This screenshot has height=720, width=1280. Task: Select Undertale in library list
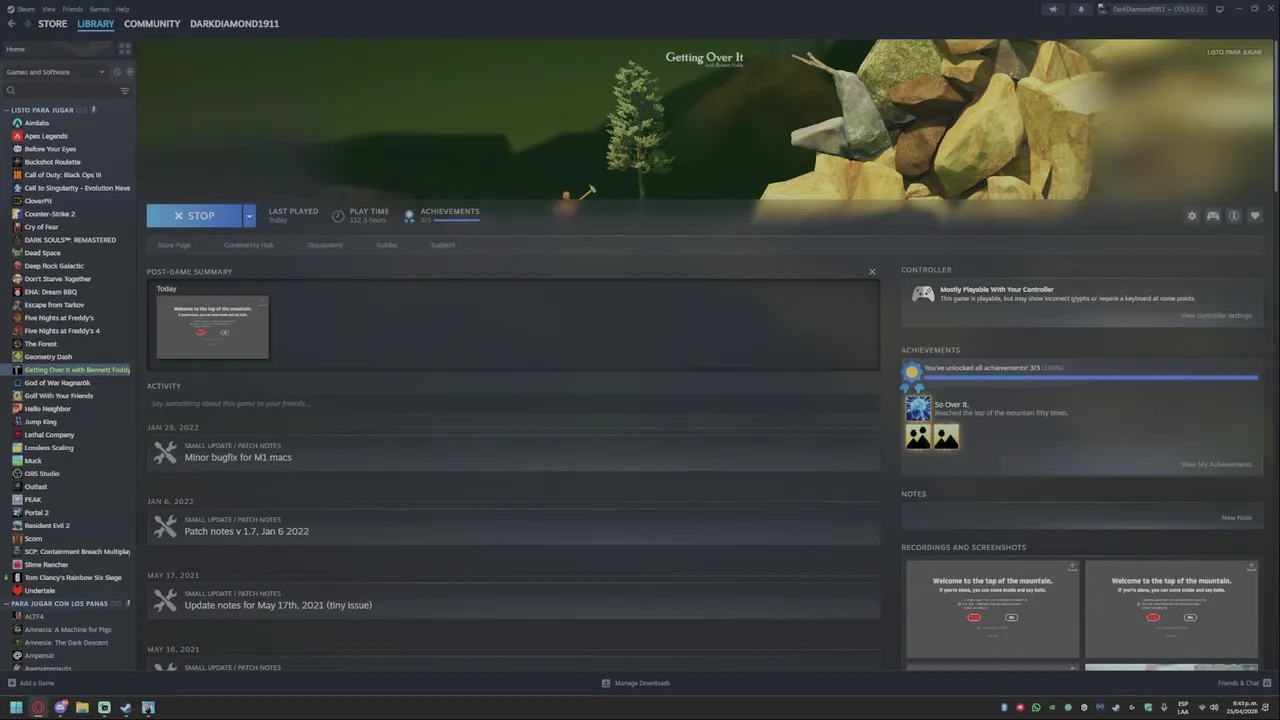tap(40, 591)
